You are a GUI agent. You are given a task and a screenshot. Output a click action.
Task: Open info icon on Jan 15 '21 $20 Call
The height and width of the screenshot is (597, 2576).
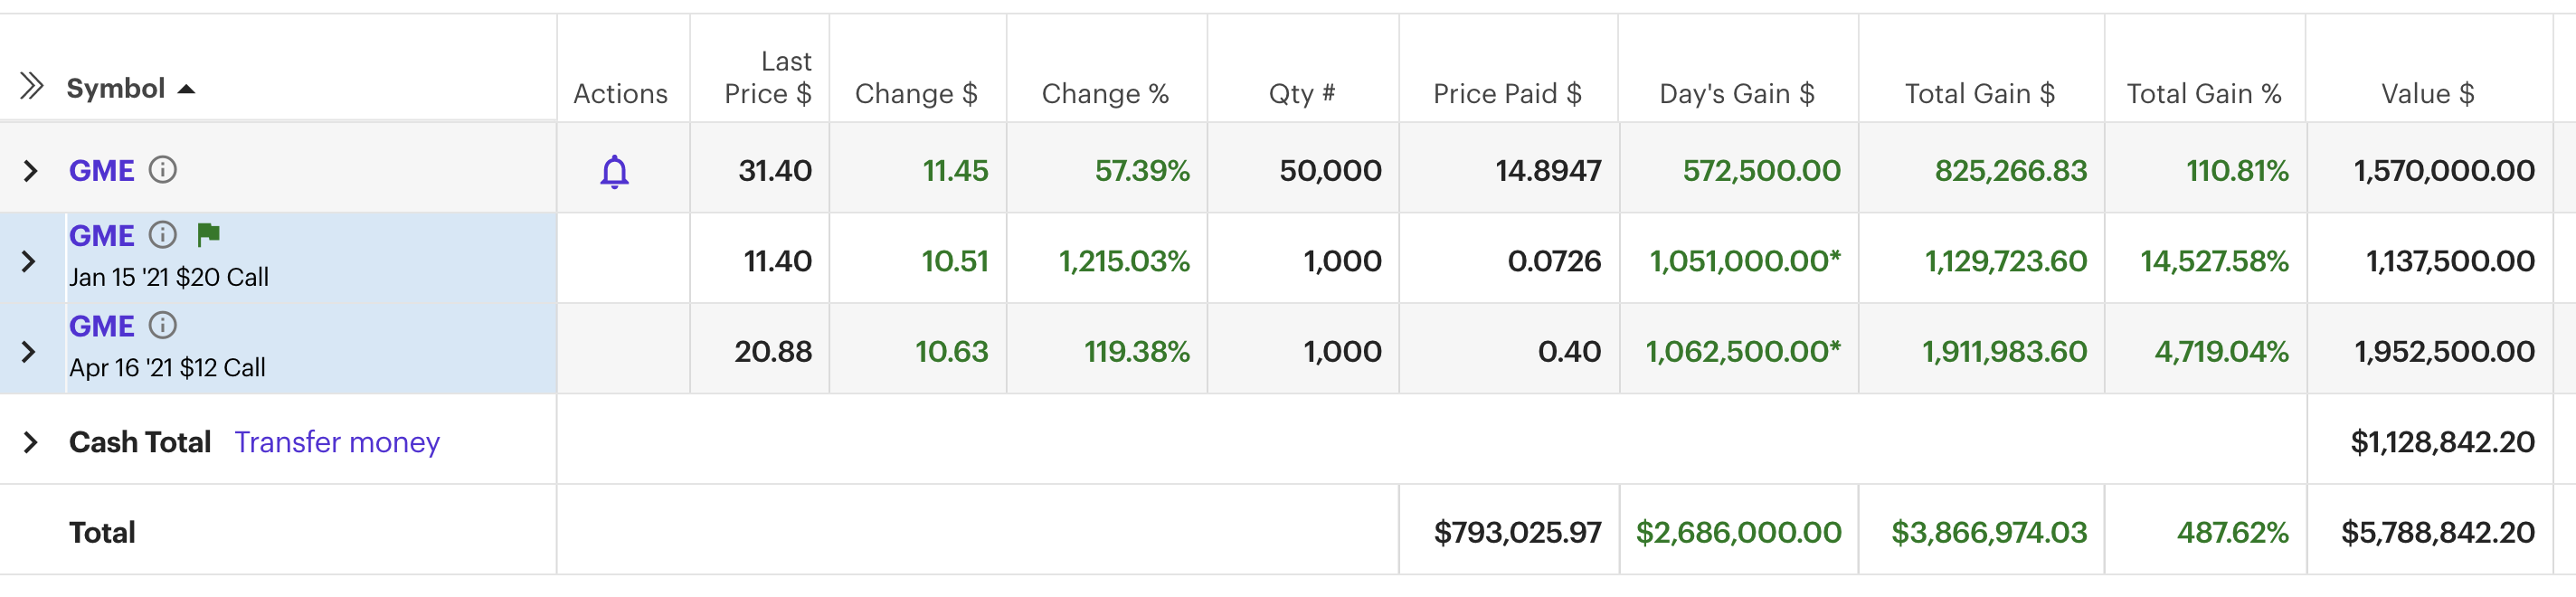click(x=163, y=235)
